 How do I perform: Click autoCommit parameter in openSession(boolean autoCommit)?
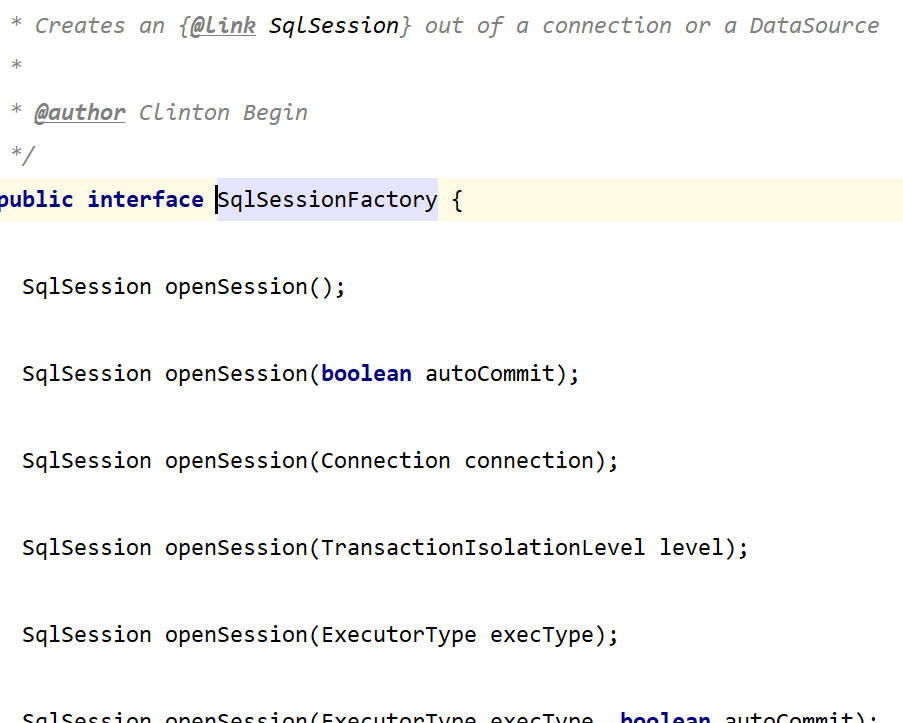click(490, 374)
